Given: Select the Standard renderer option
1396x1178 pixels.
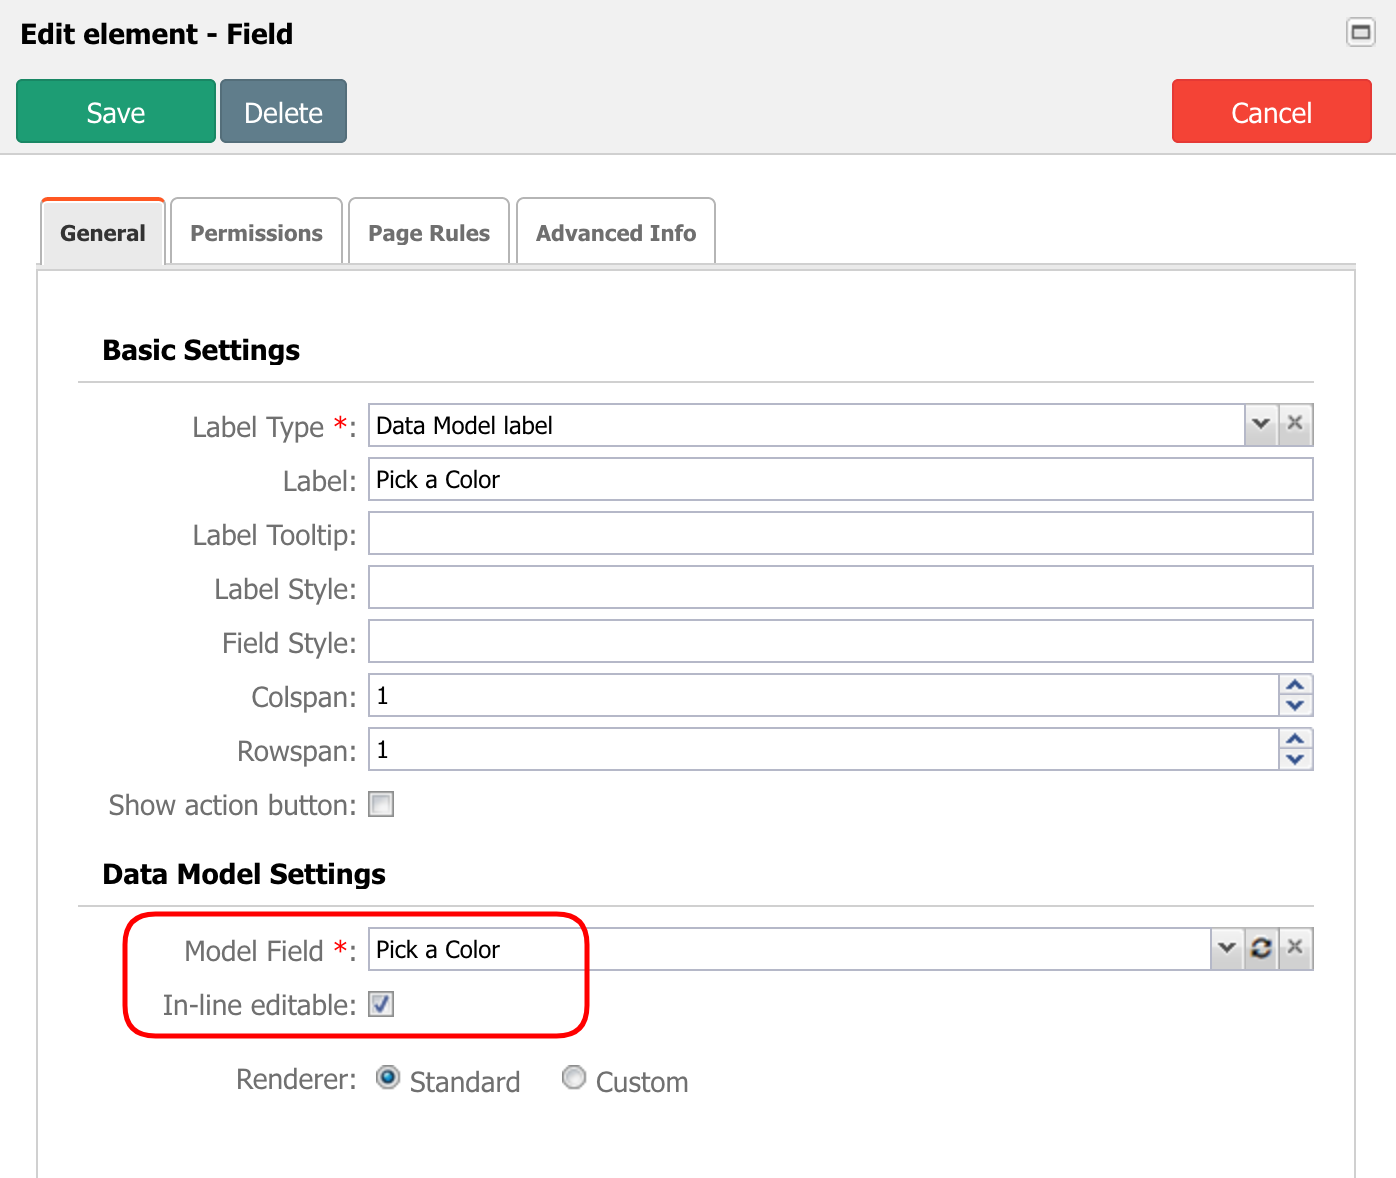Looking at the screenshot, I should pos(388,1078).
